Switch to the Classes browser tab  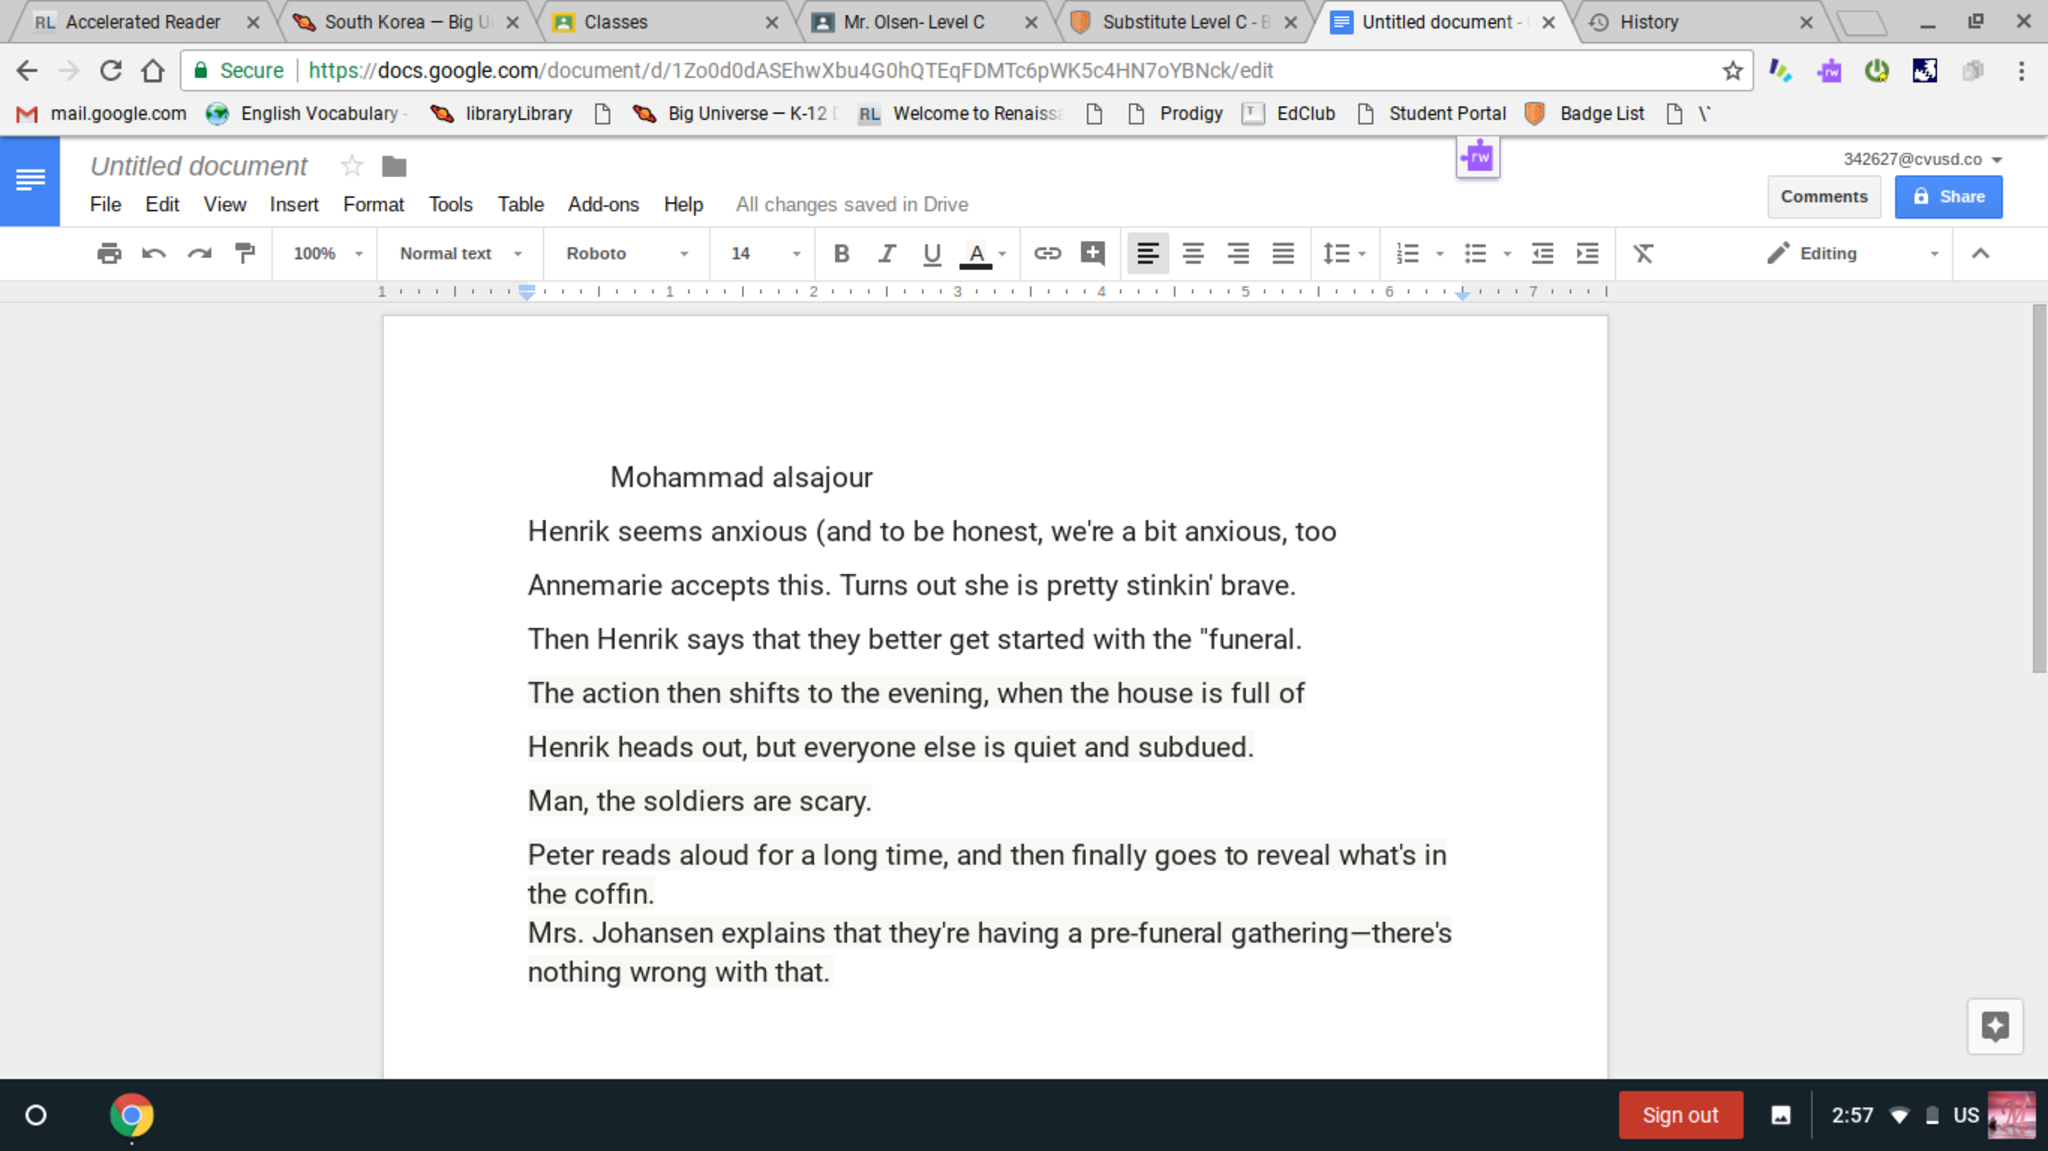click(x=660, y=22)
